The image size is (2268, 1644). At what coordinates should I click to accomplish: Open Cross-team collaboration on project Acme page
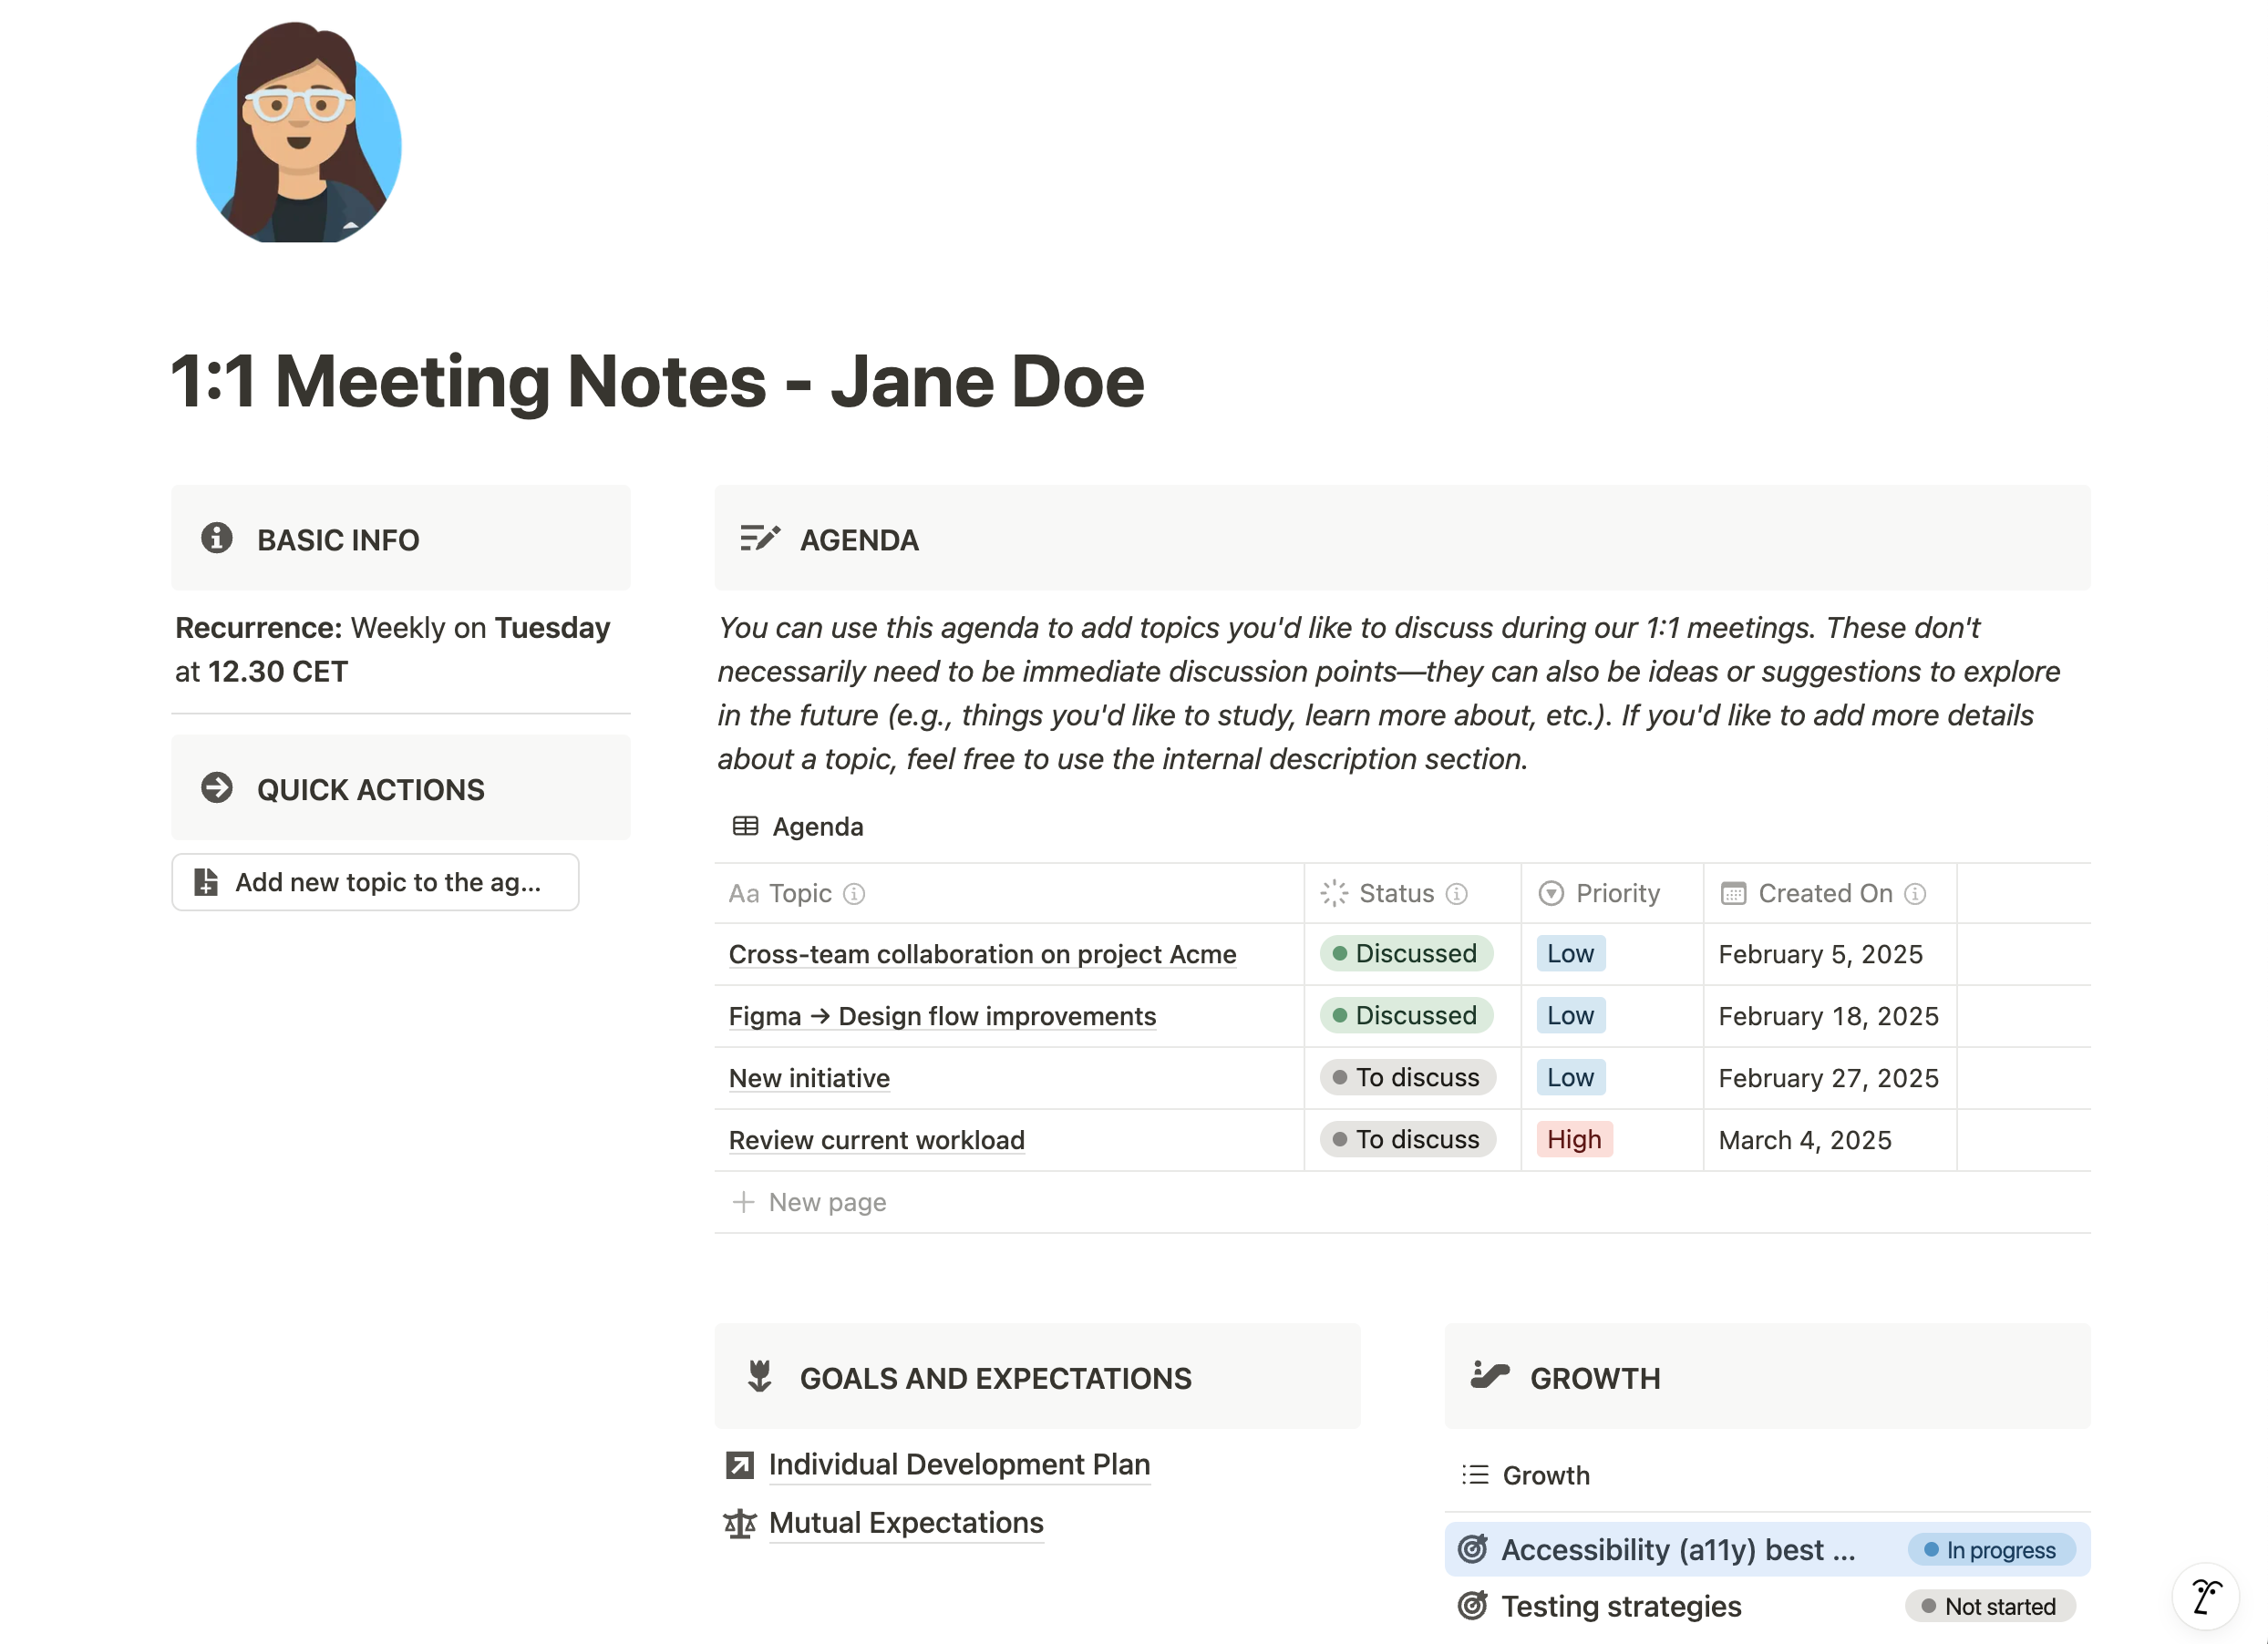[x=981, y=954]
